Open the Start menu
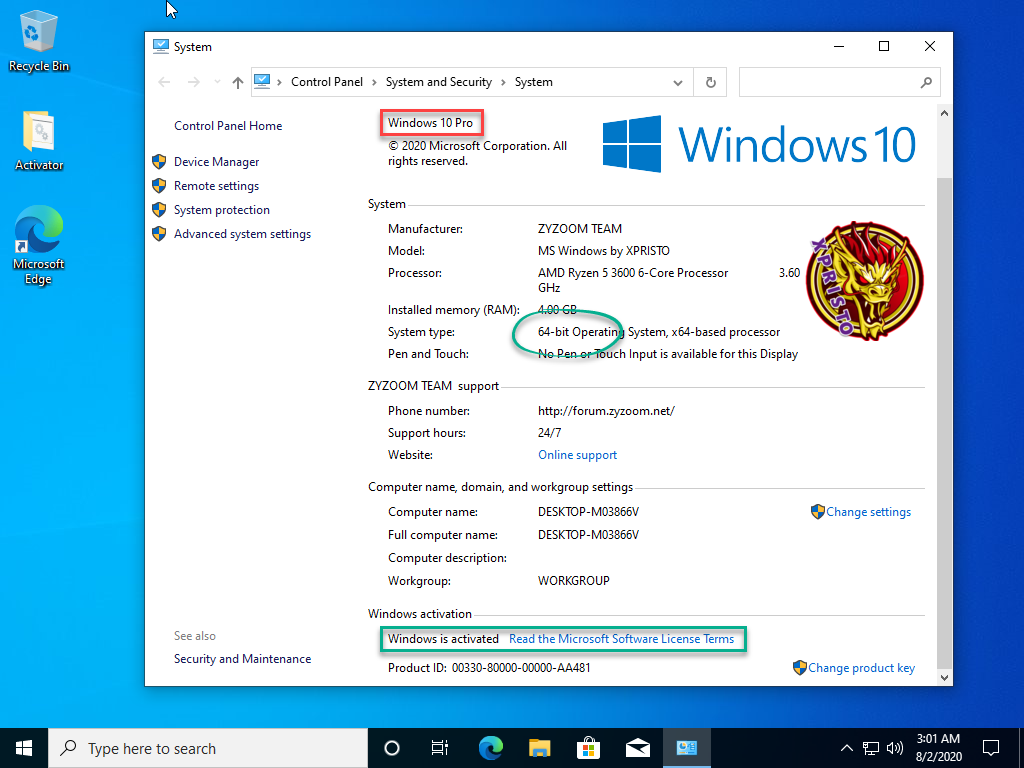Image resolution: width=1024 pixels, height=768 pixels. click(x=24, y=748)
